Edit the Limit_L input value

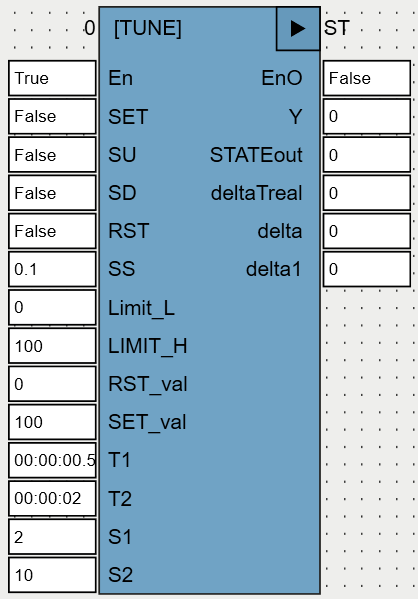coord(52,307)
